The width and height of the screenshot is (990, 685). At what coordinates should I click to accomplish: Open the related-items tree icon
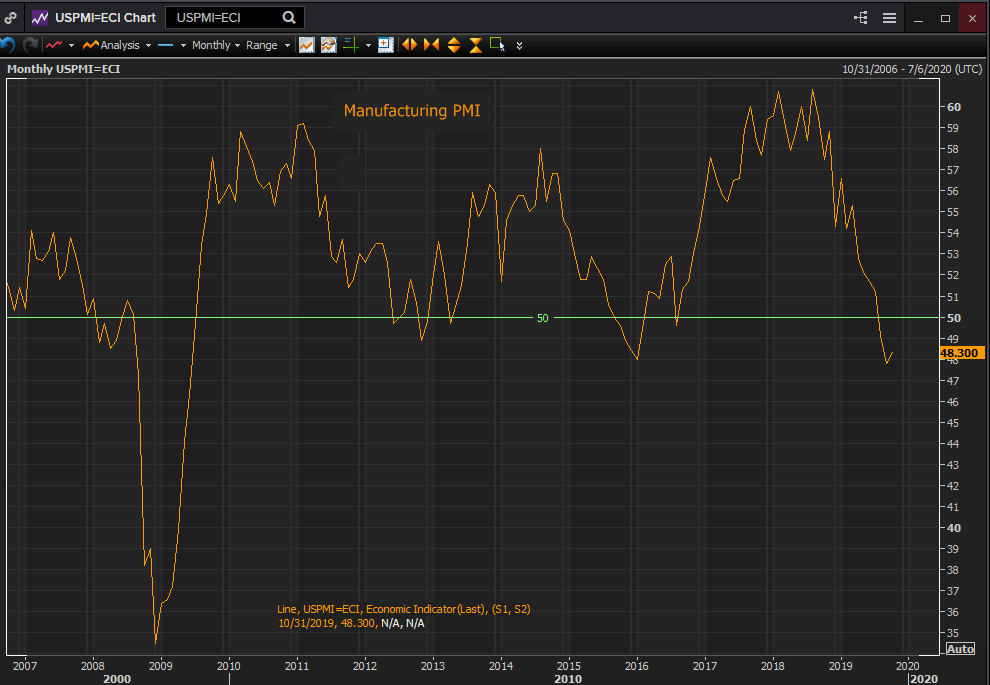[861, 18]
